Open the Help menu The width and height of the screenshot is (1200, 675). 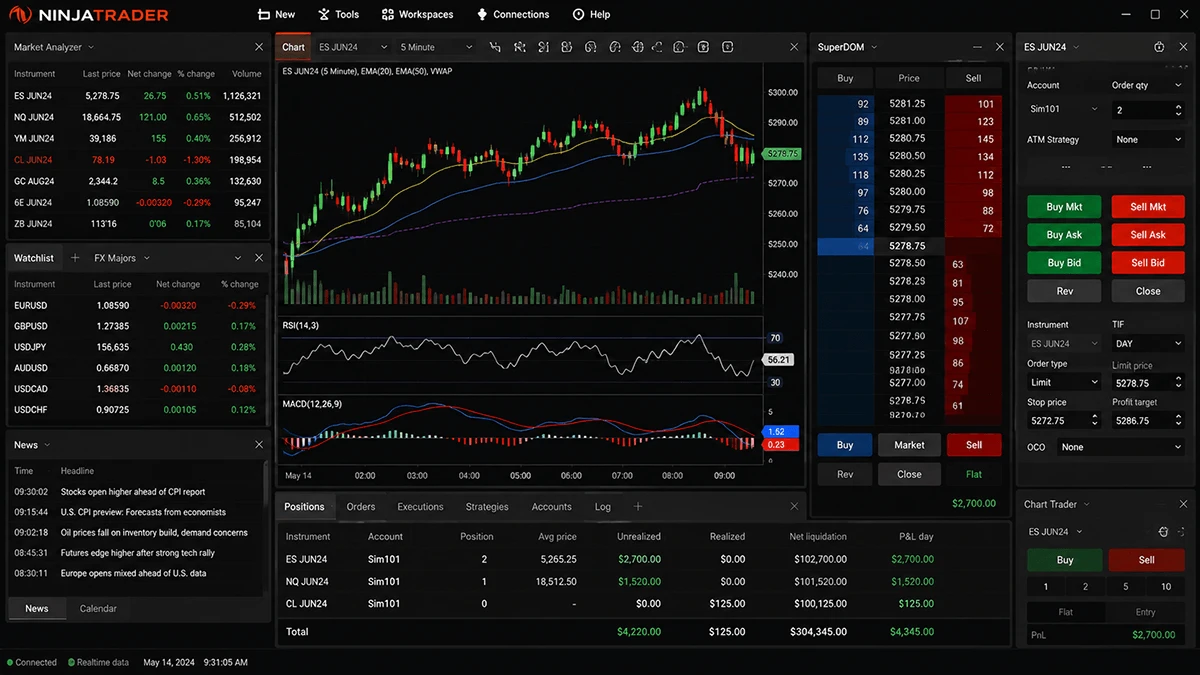[591, 15]
